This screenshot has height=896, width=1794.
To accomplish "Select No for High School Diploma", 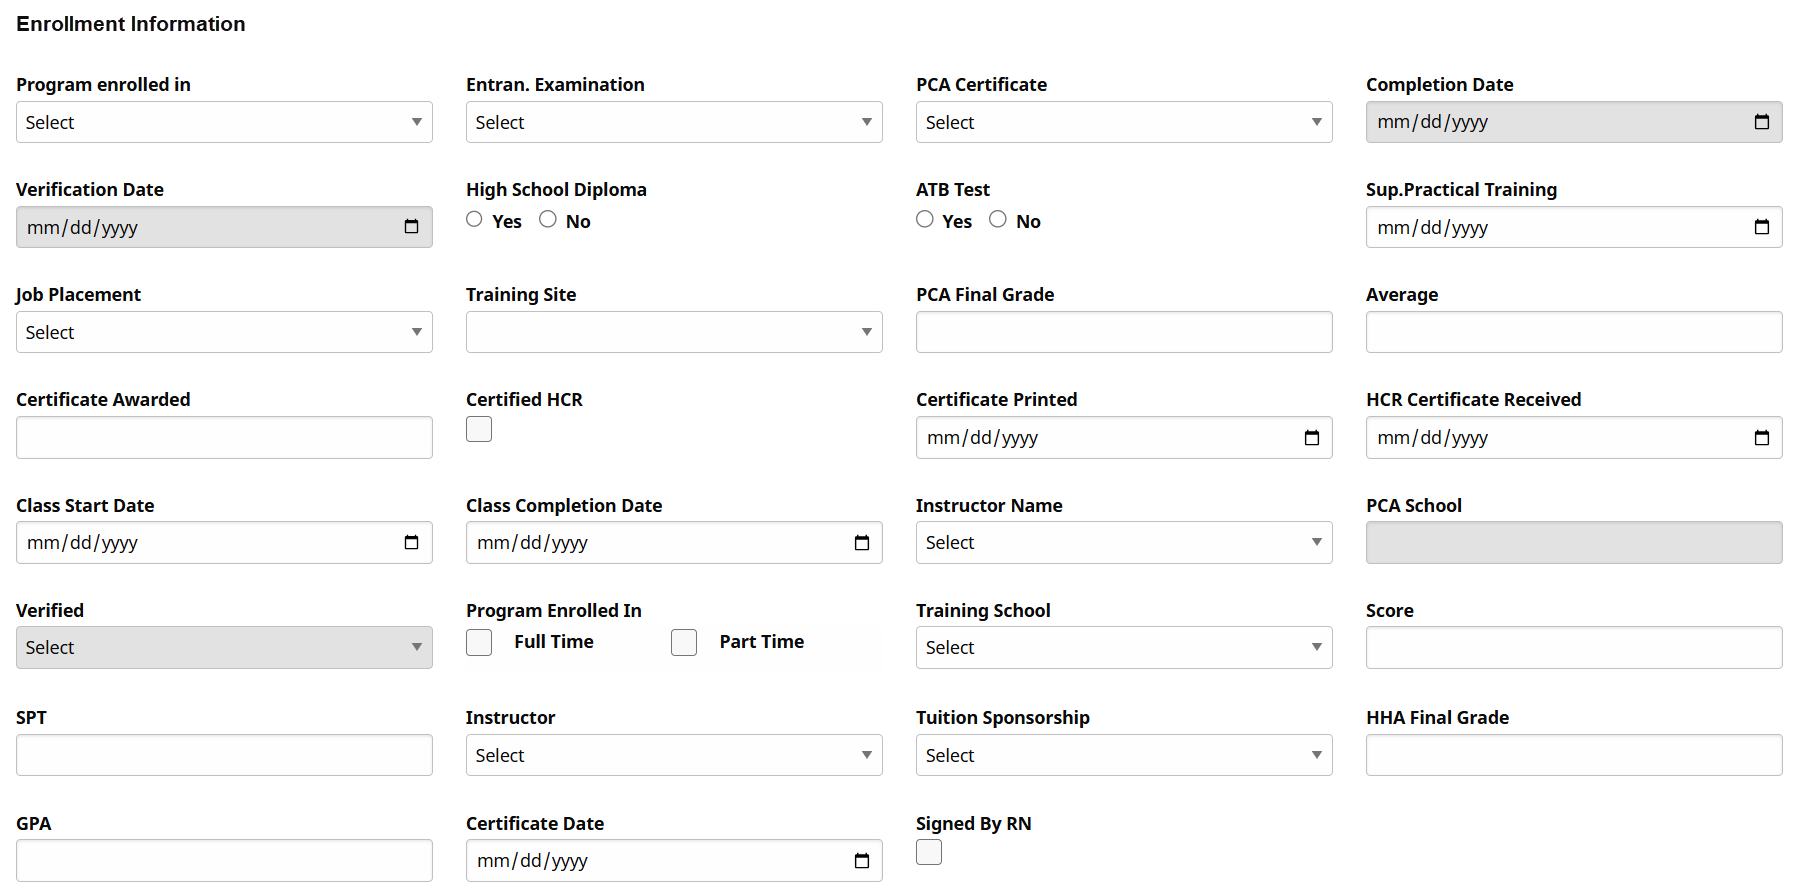I will point(548,219).
